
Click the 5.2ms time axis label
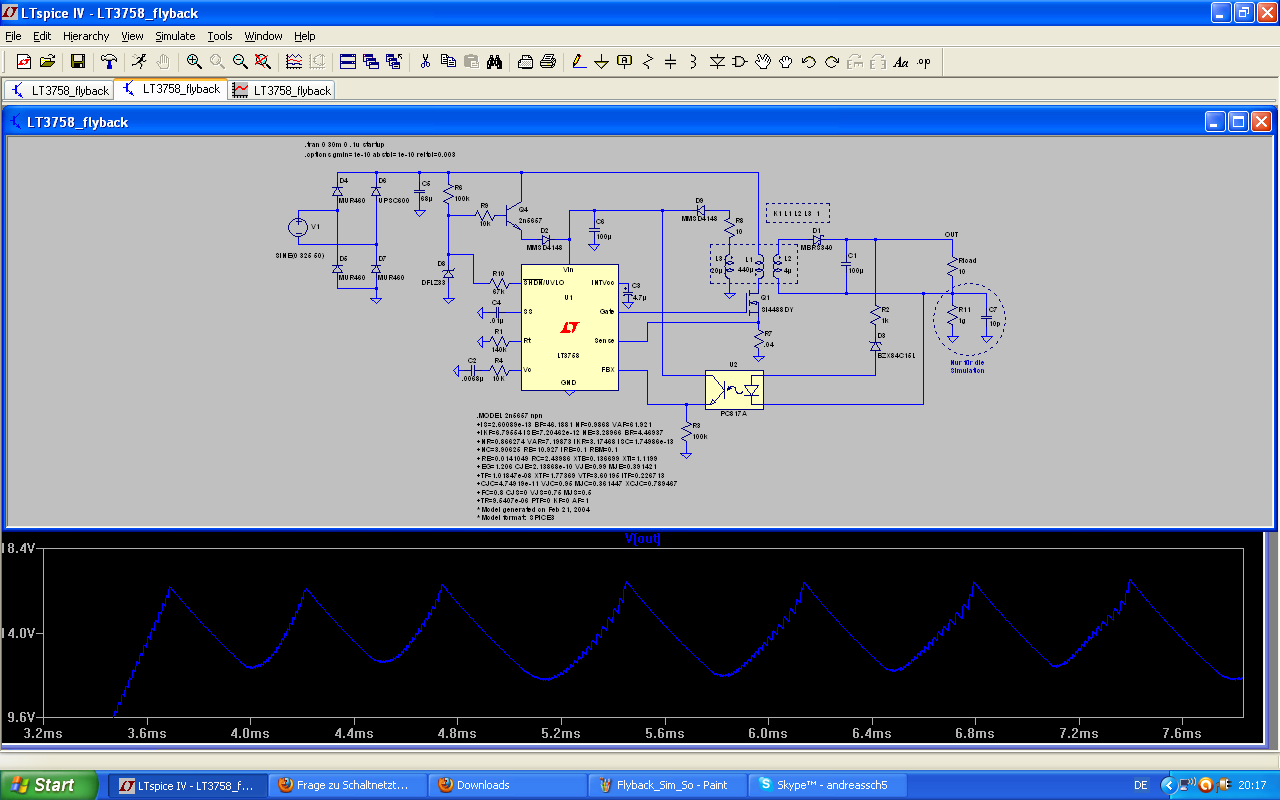(560, 733)
